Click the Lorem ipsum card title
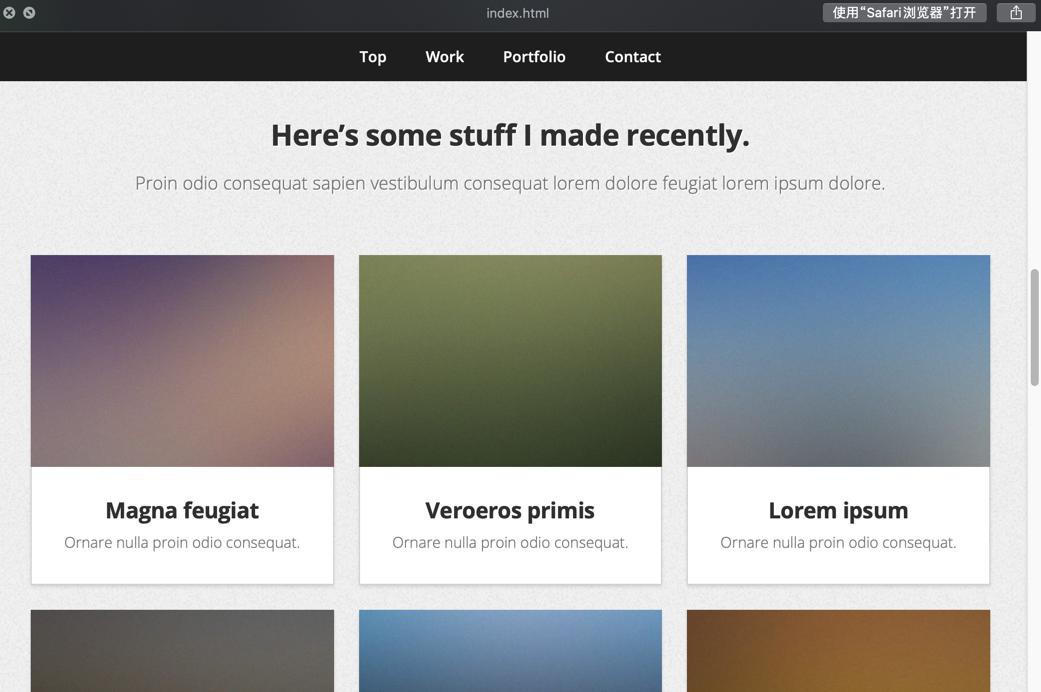This screenshot has height=692, width=1041. click(838, 510)
